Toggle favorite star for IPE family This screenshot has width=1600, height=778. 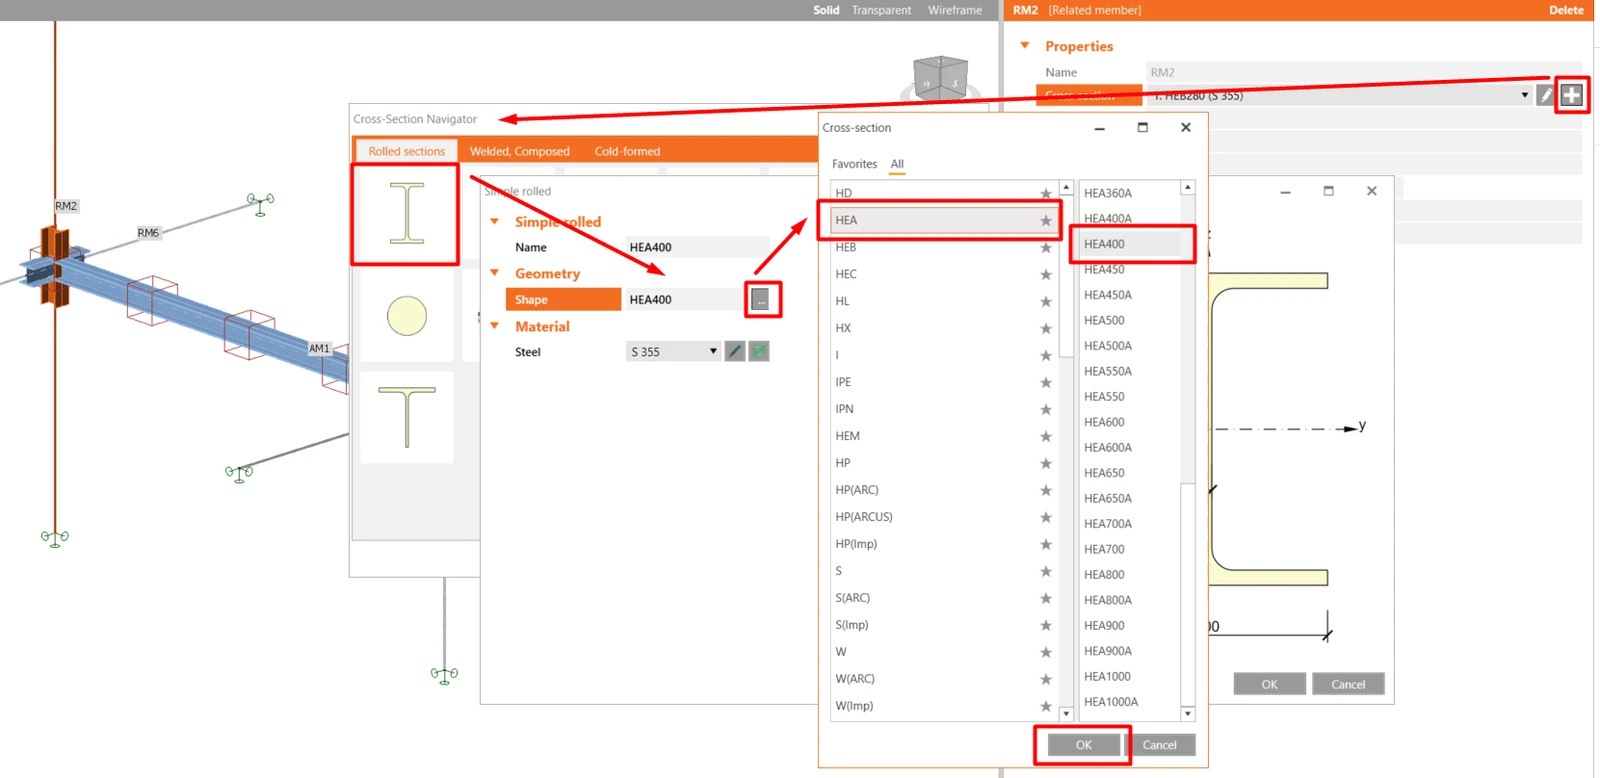[x=1046, y=382]
